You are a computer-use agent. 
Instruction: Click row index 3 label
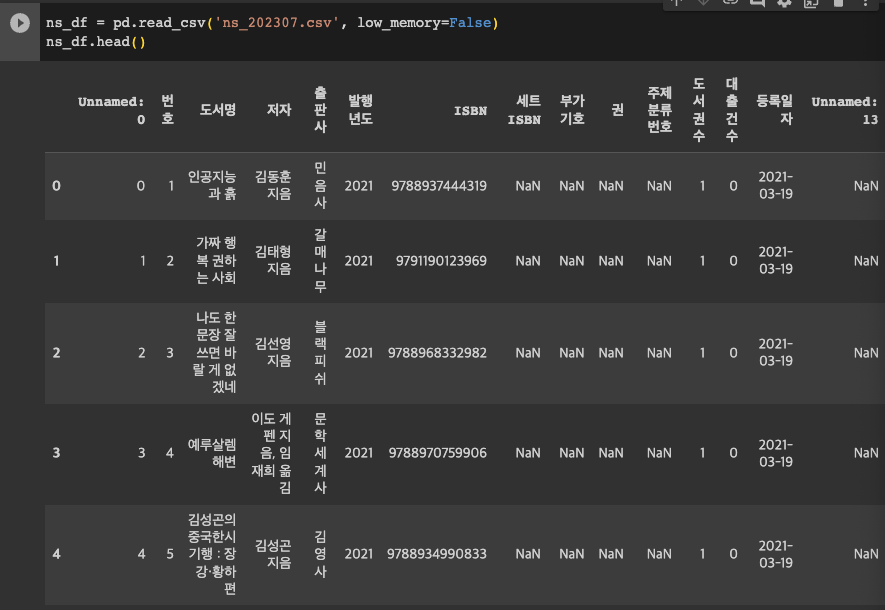56,453
